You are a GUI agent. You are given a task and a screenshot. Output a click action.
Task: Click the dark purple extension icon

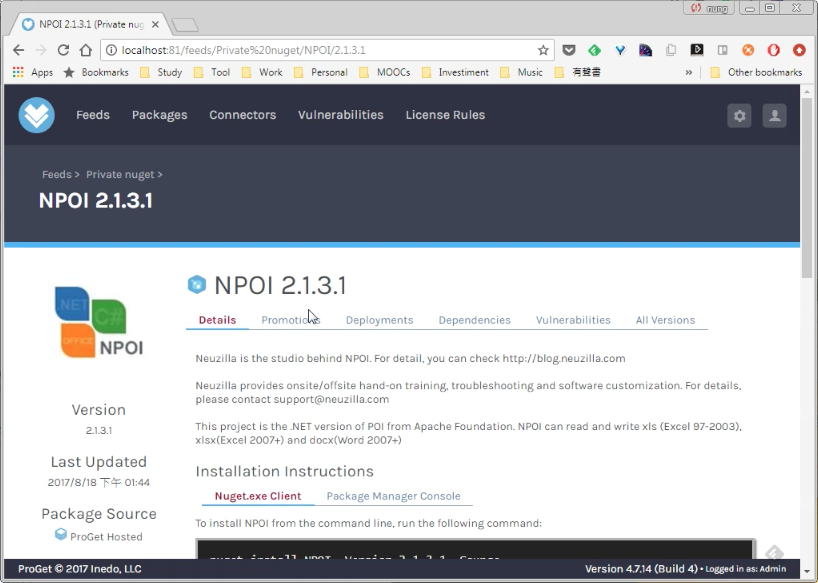[x=645, y=50]
